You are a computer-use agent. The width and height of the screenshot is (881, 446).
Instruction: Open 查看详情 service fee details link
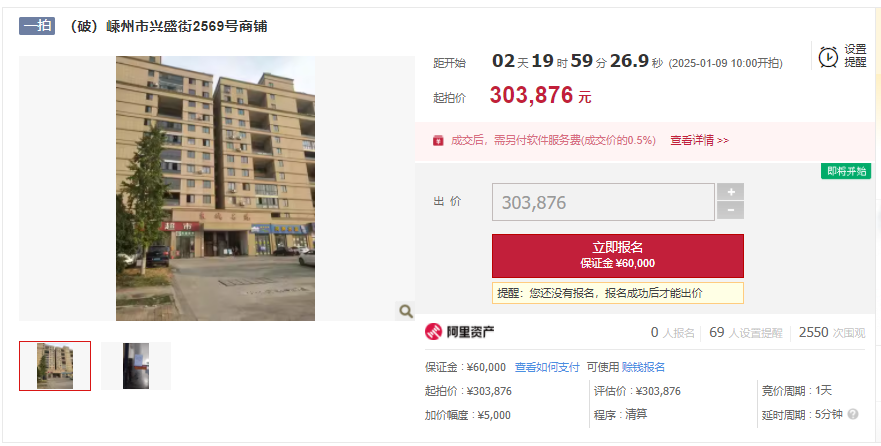[699, 140]
